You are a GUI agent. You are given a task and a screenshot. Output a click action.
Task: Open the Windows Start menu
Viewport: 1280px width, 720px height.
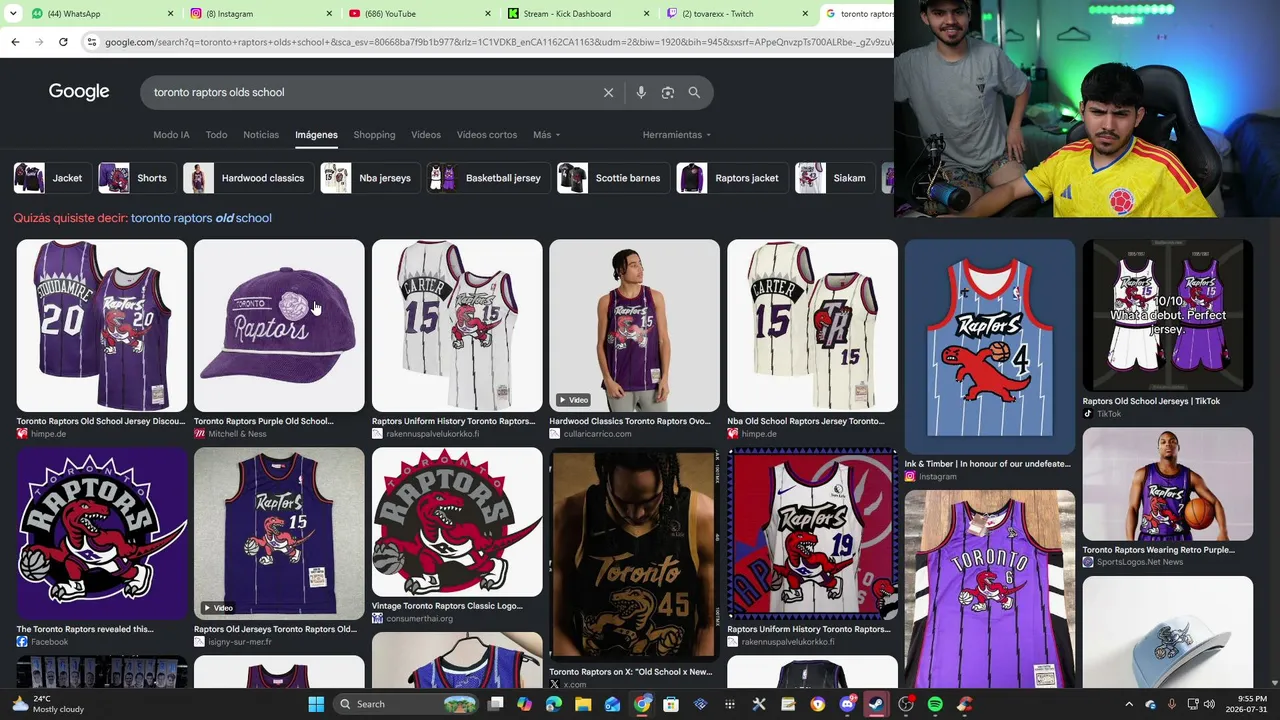(x=316, y=704)
